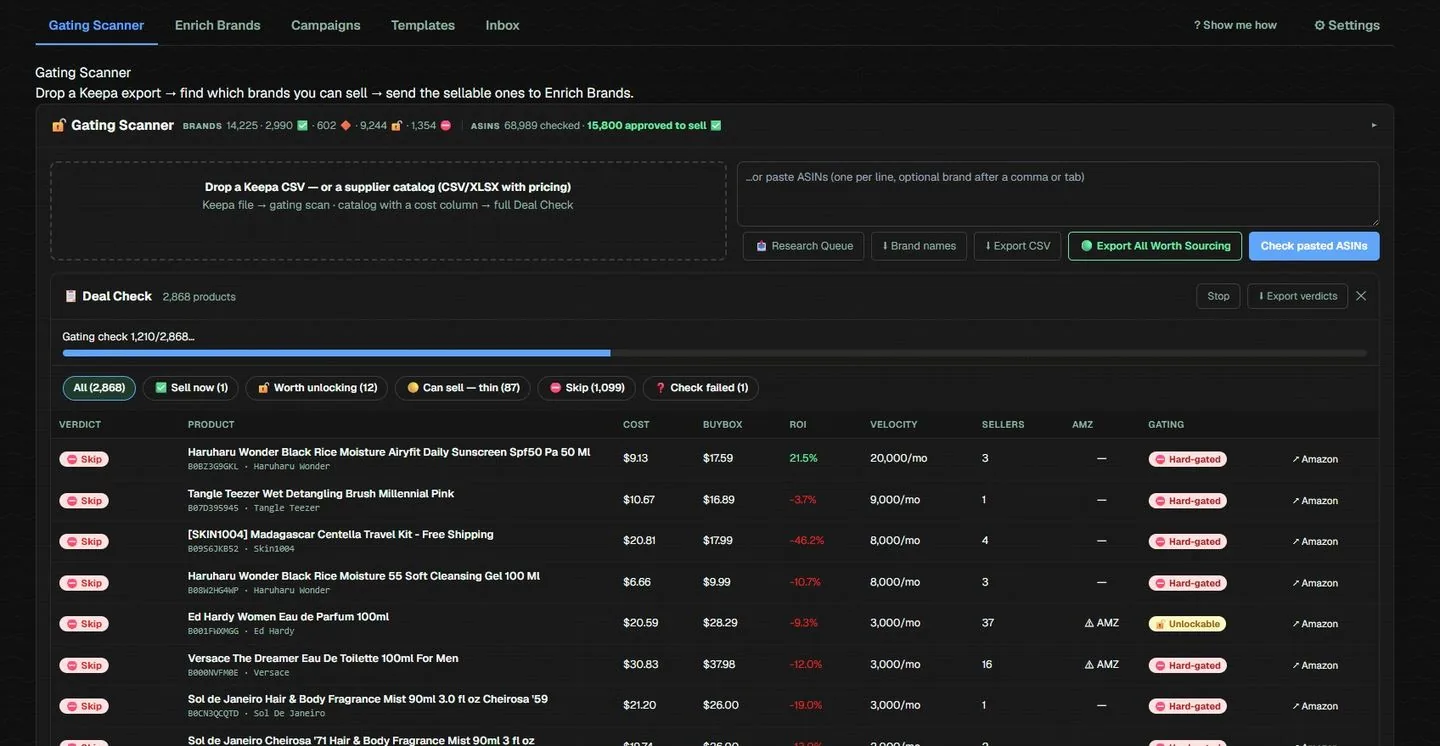This screenshot has height=746, width=1440.
Task: Filter by Check failed (1)
Action: (701, 388)
